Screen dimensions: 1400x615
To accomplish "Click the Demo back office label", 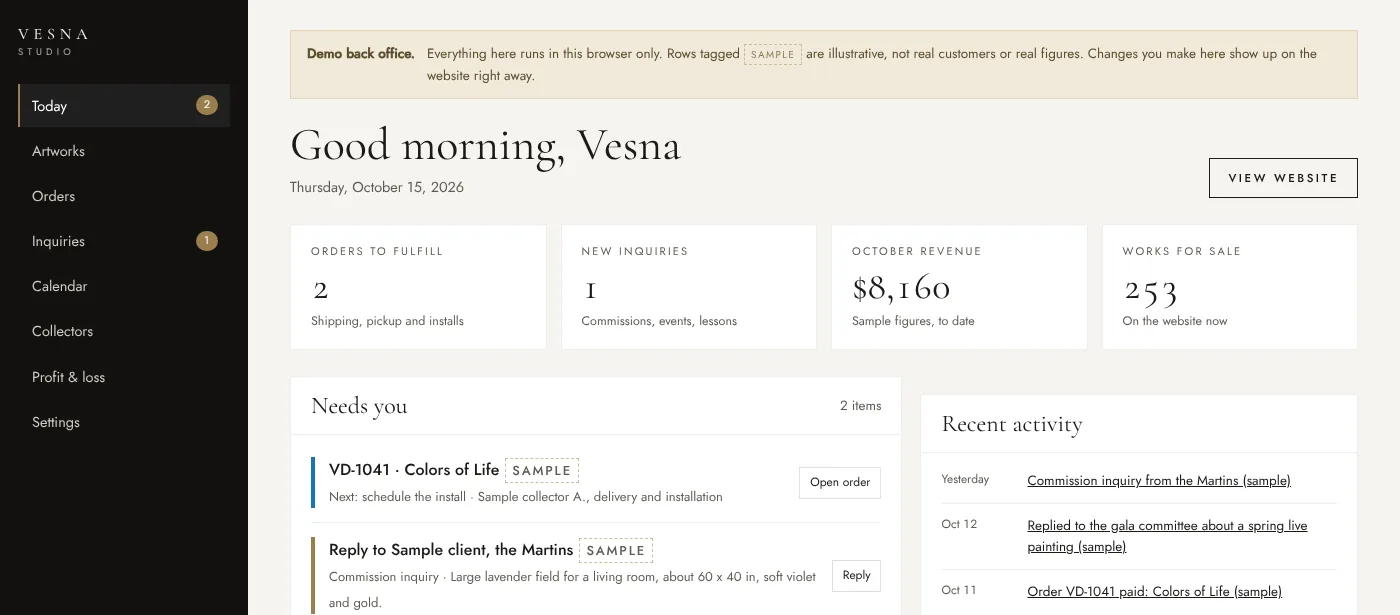I will coord(360,54).
